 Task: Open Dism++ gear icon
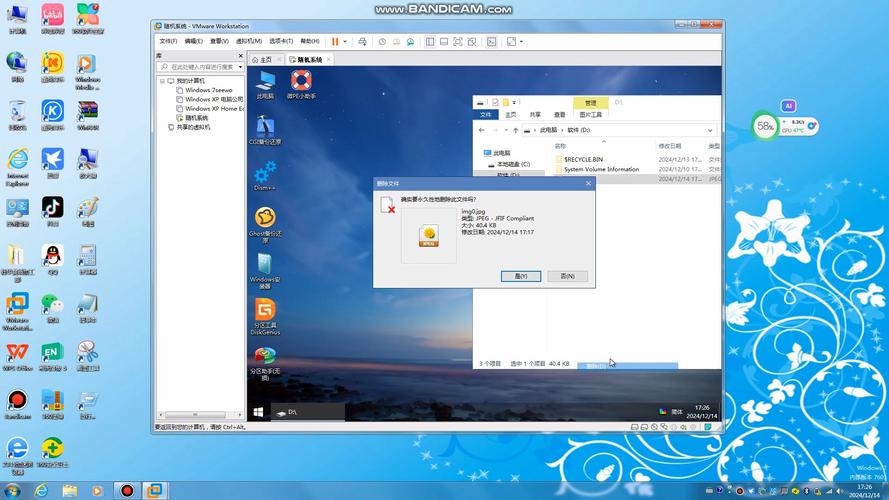click(265, 176)
